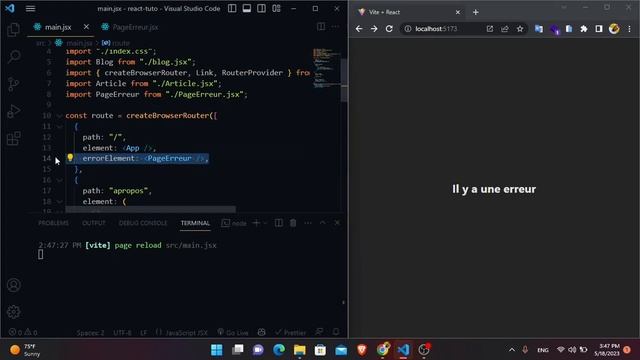Collapse the fold arrow on line 16

[60, 180]
